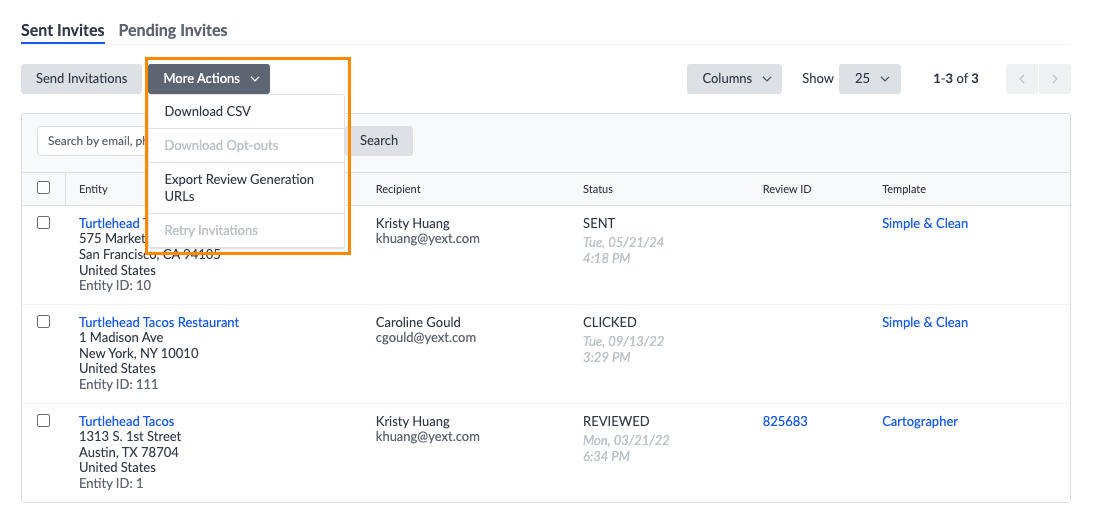Click 1313 S. 1st Street address
Screen dimensions: 1100x520
130,436
